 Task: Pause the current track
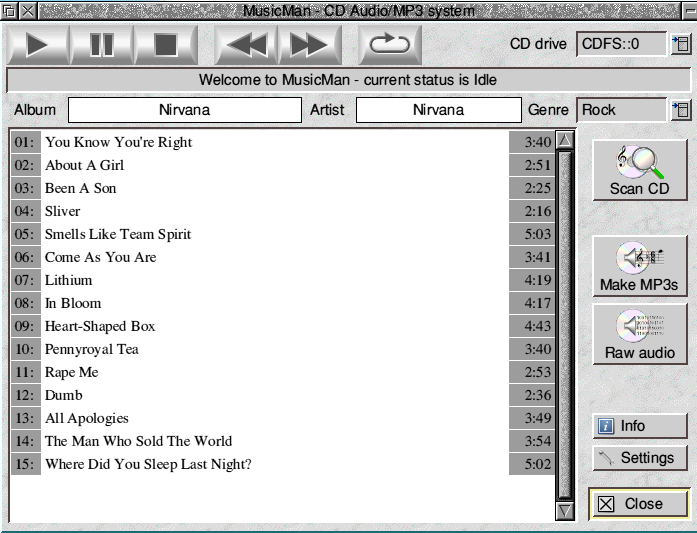[102, 45]
